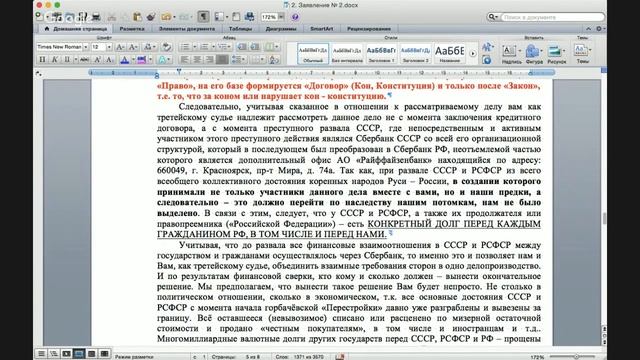Switch to the Разметка tab

132,29
